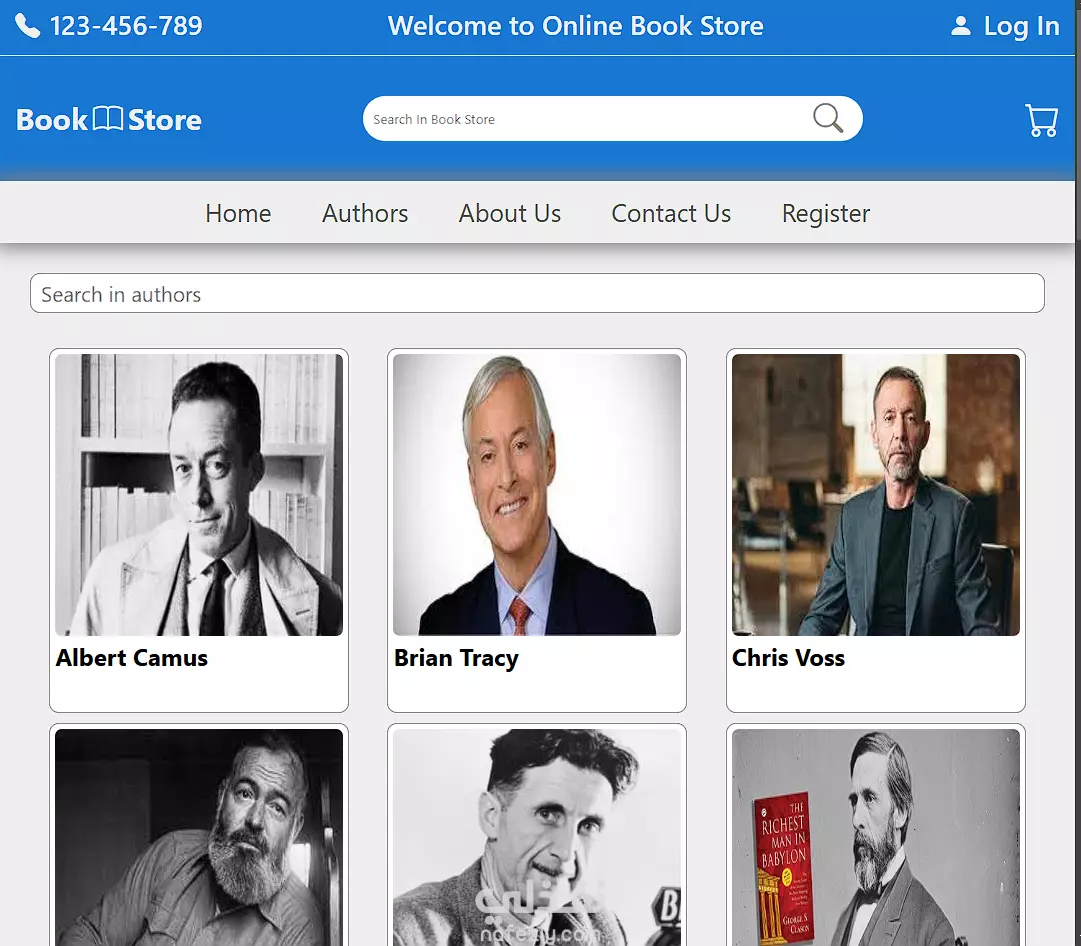Viewport: 1081px width, 946px height.
Task: Click the phone icon in the top bar
Action: tap(28, 26)
